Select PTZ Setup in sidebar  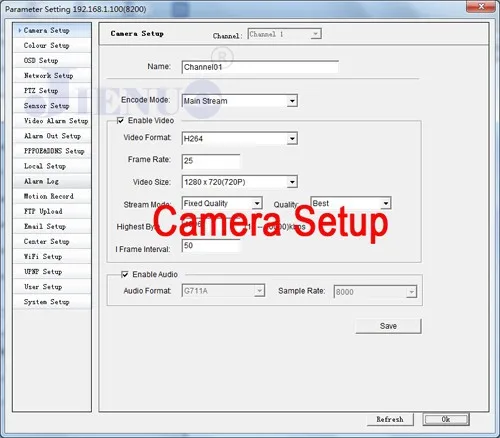click(x=52, y=90)
